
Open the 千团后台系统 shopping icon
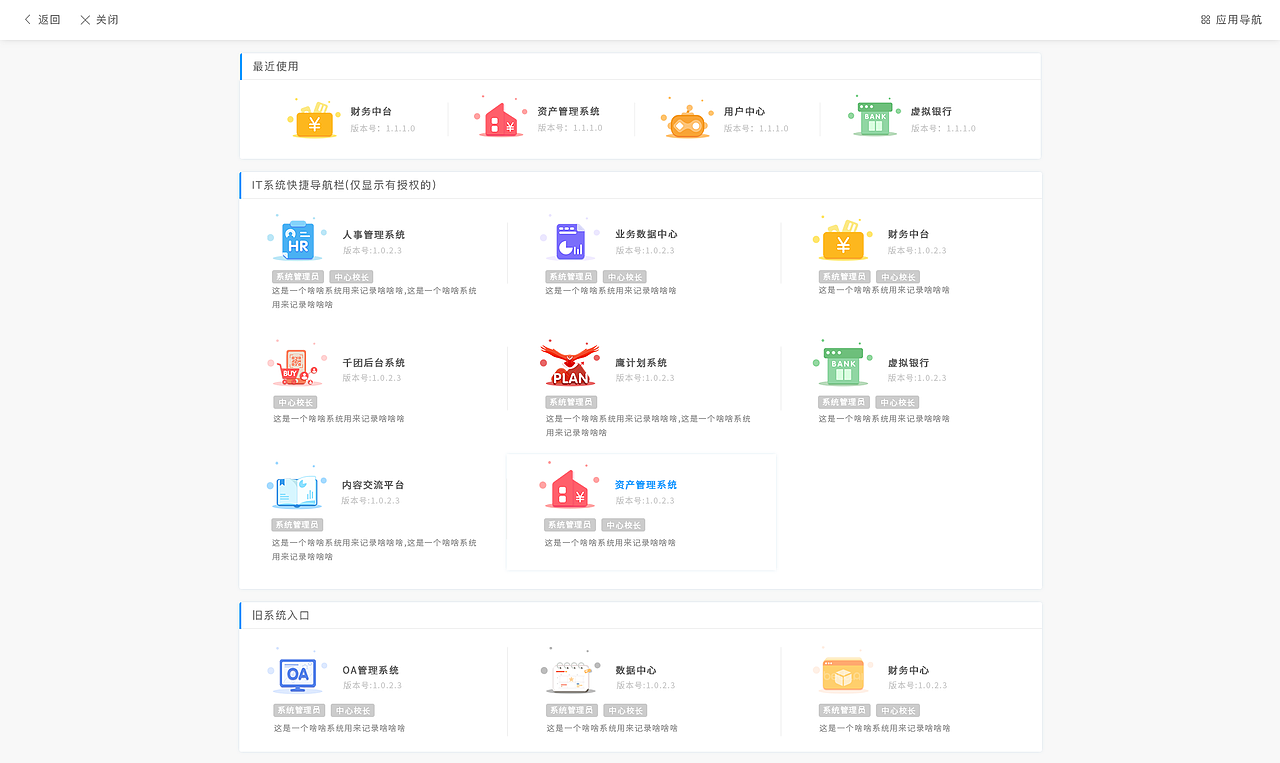tap(297, 365)
